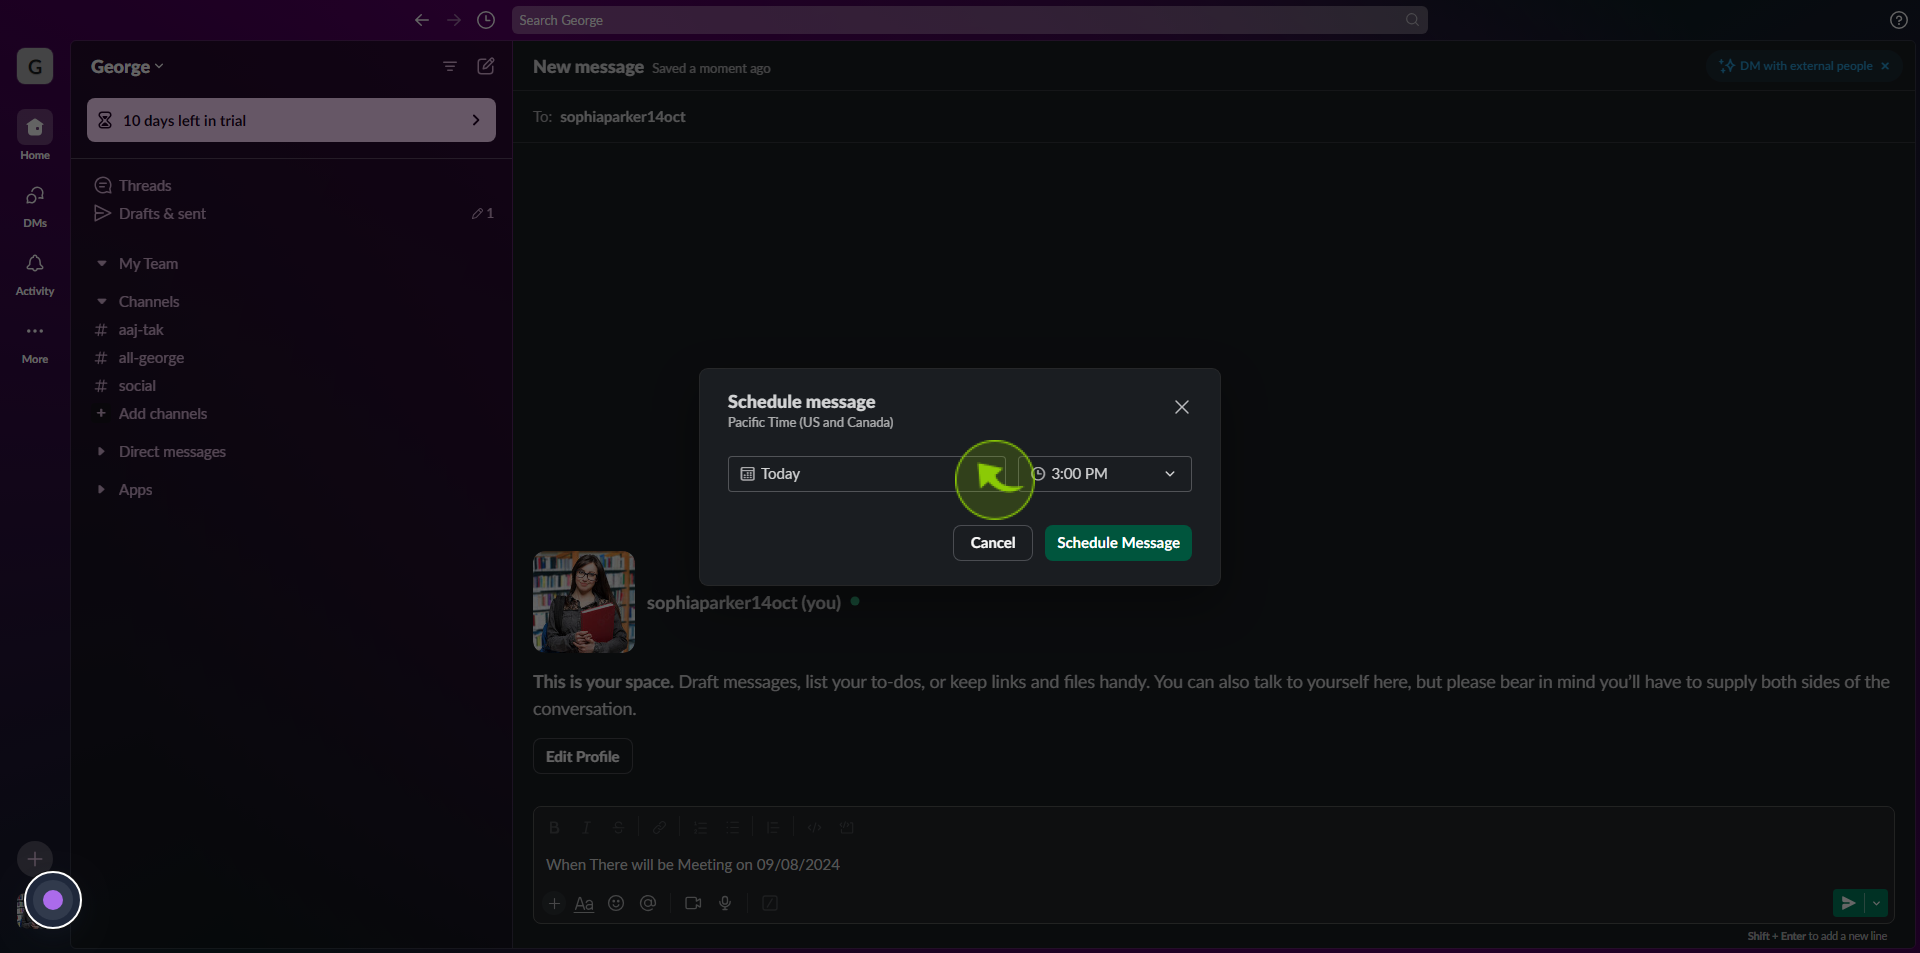
Task: Open Home in the sidebar
Action: pyautogui.click(x=35, y=135)
